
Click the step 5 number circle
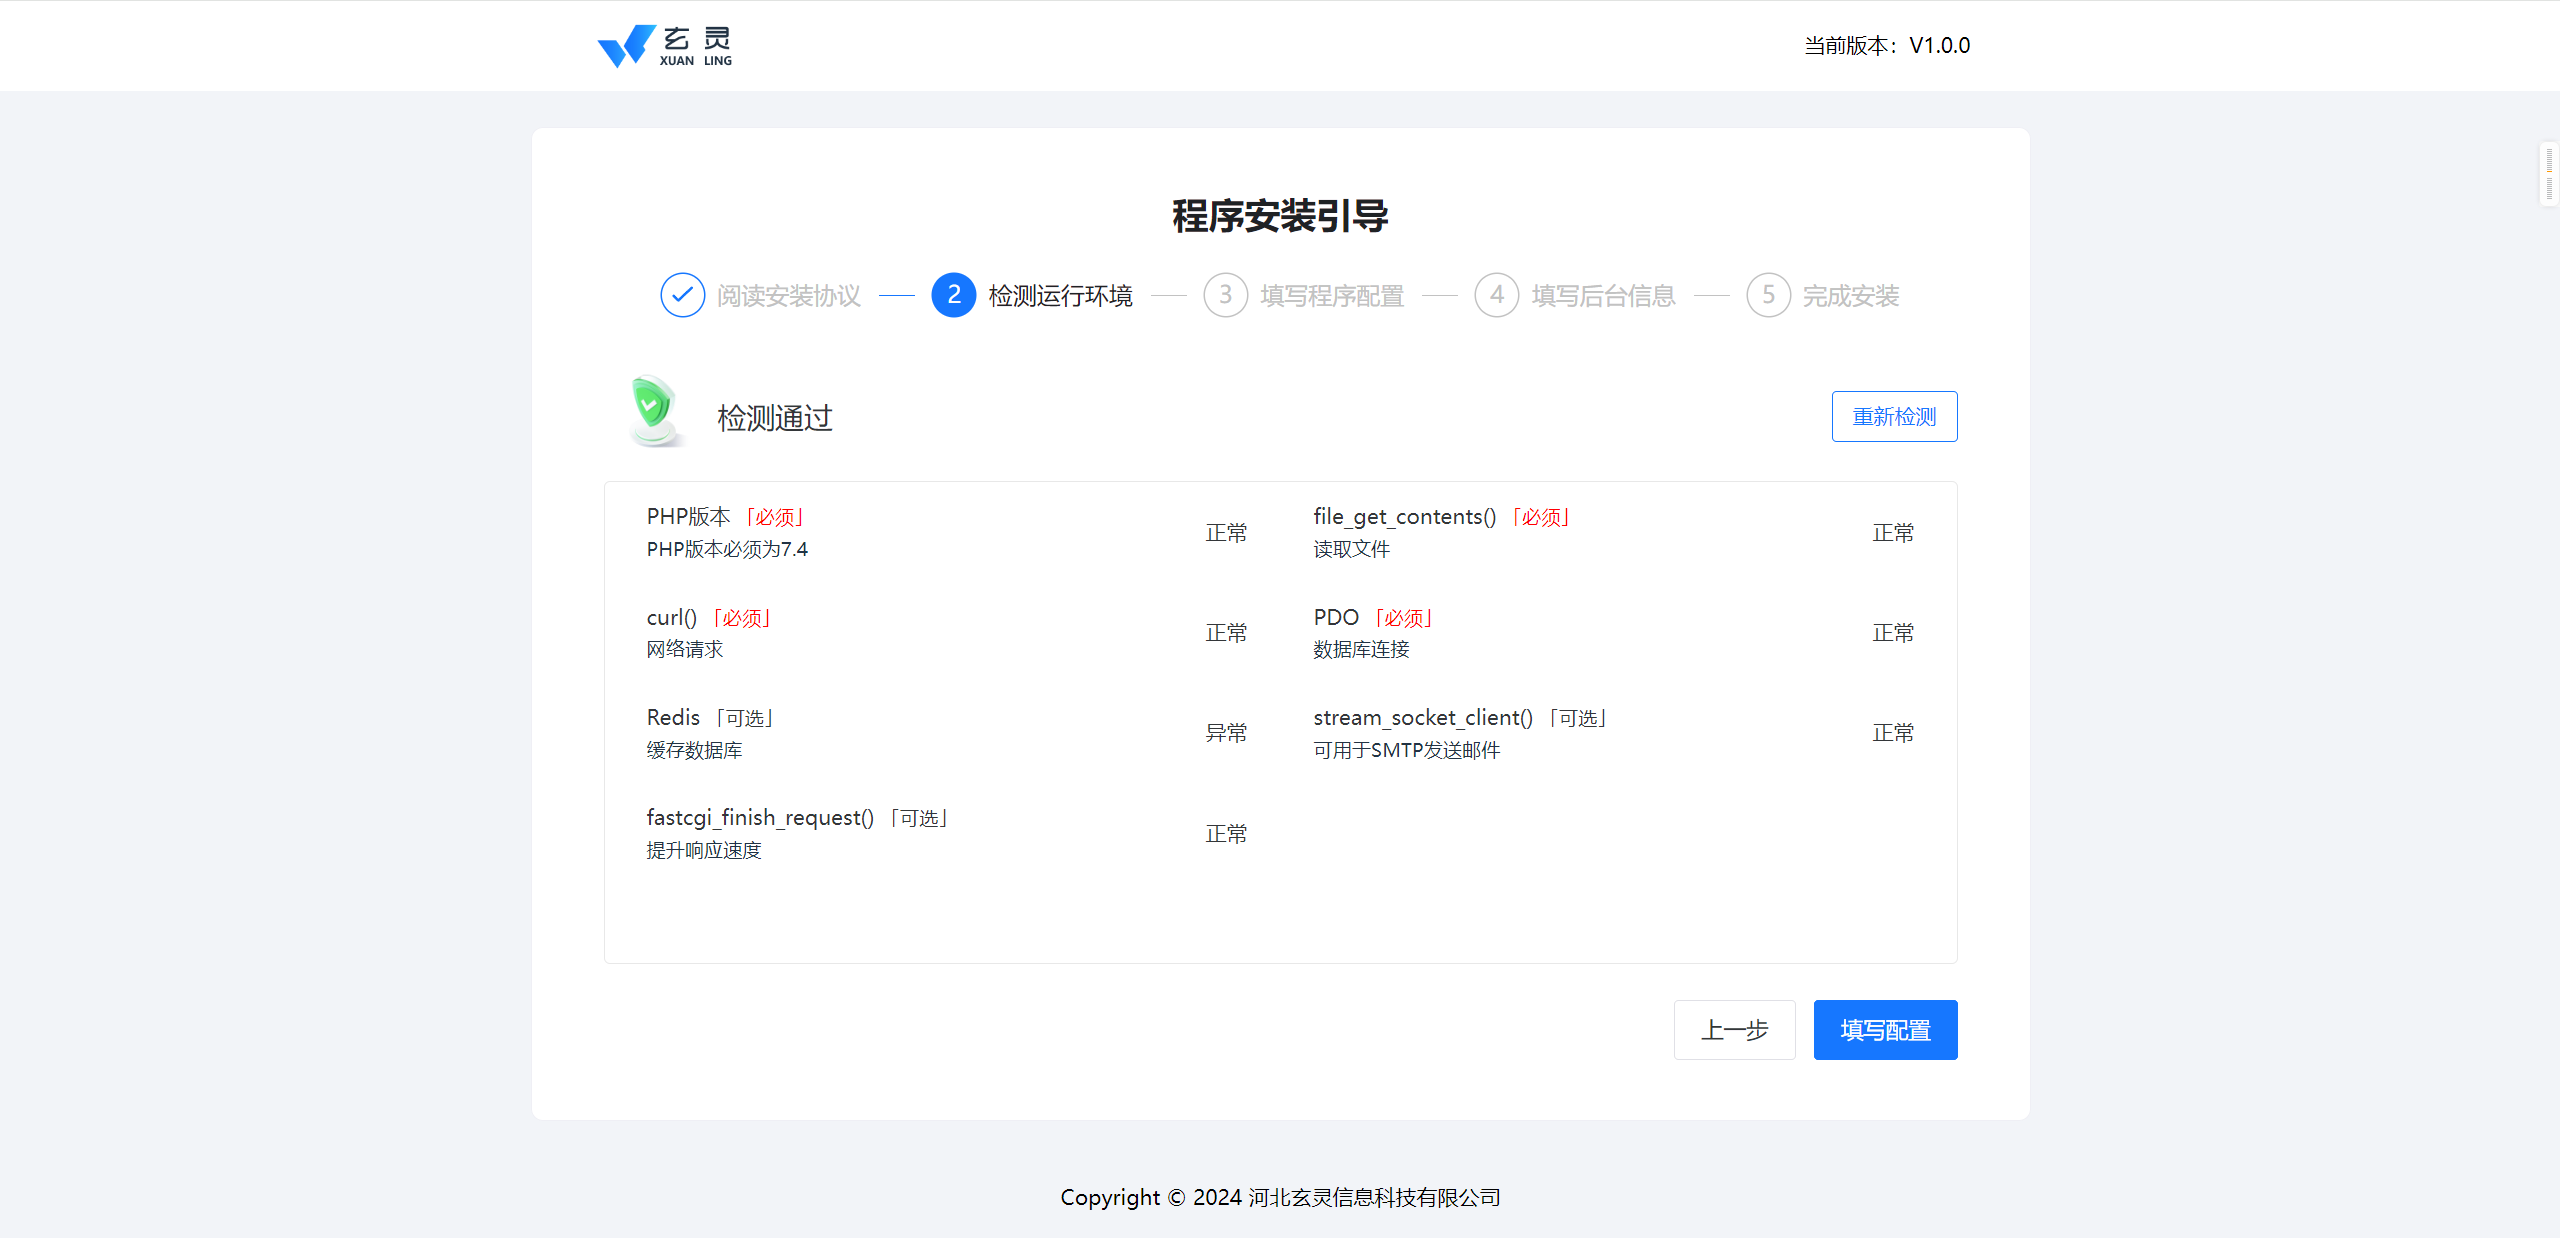click(x=1768, y=295)
